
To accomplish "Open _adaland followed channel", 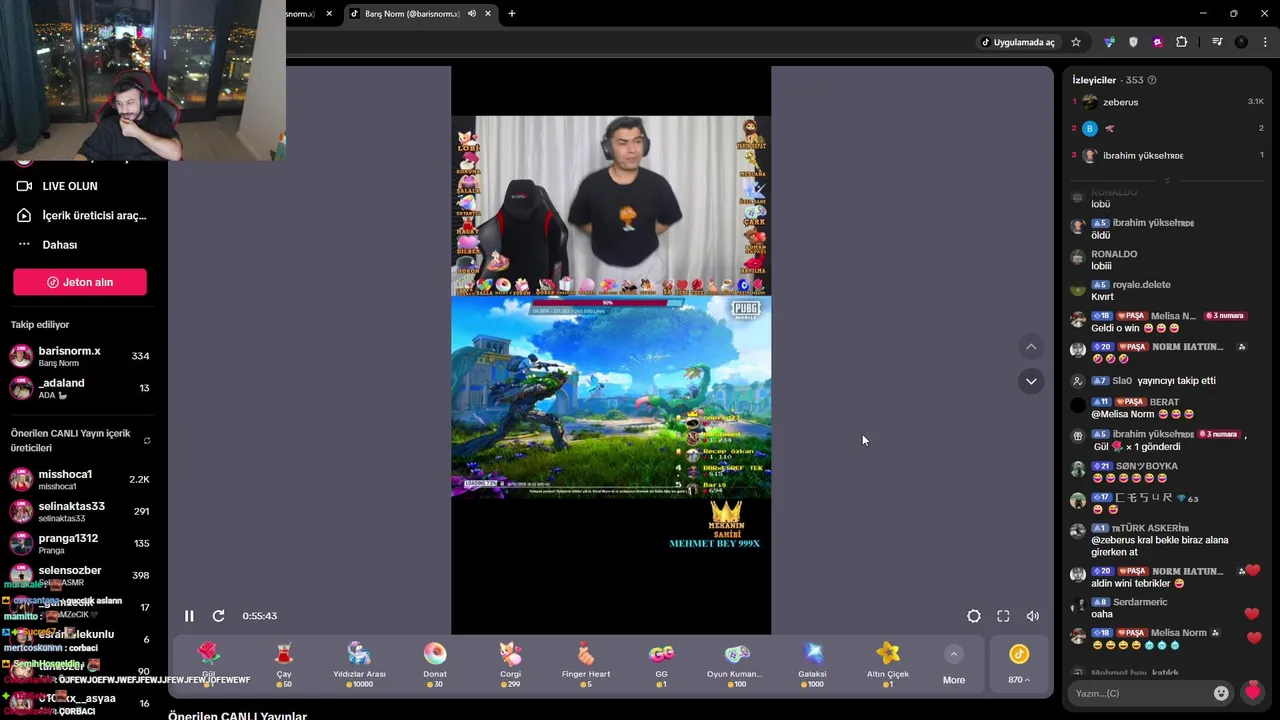I will pyautogui.click(x=80, y=388).
